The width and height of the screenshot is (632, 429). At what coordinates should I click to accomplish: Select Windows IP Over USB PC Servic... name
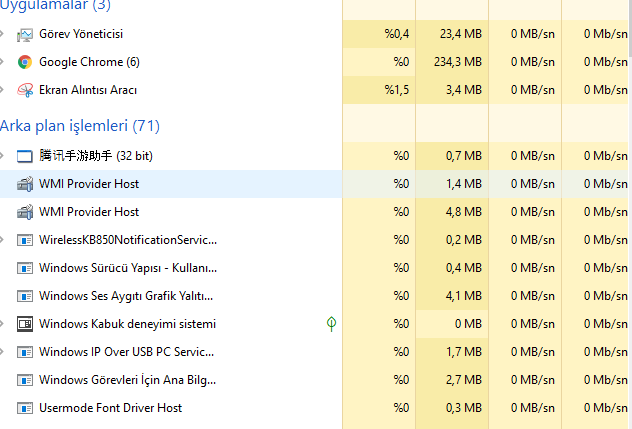click(127, 352)
